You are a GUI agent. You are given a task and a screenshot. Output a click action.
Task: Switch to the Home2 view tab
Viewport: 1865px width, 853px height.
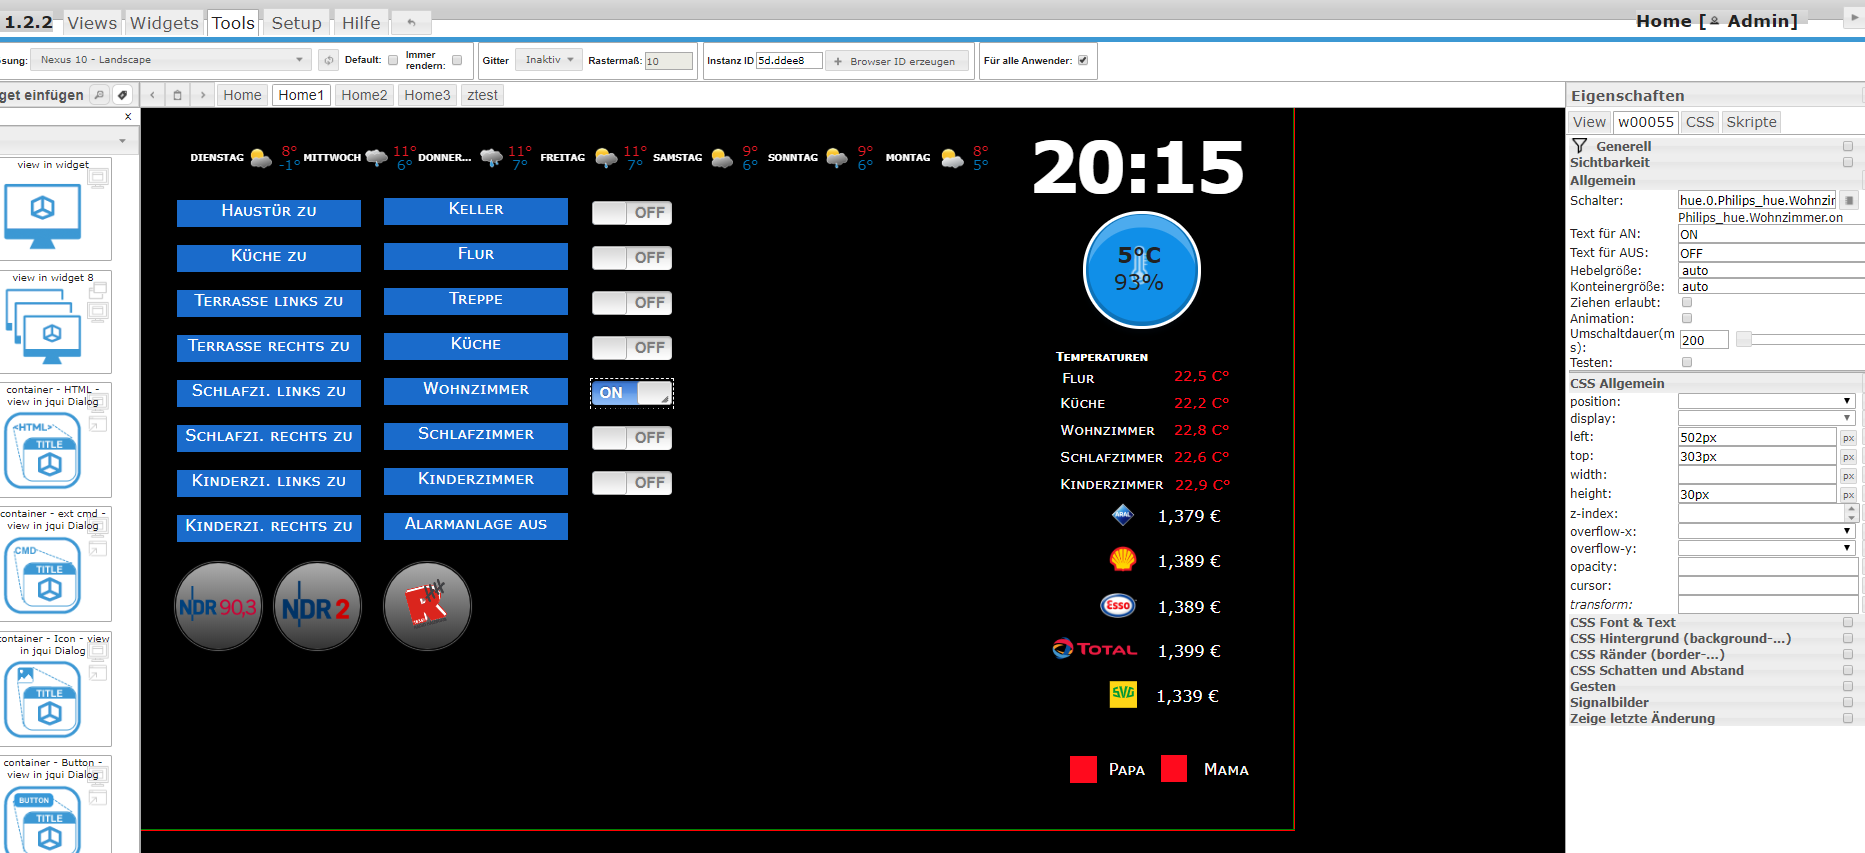click(364, 95)
